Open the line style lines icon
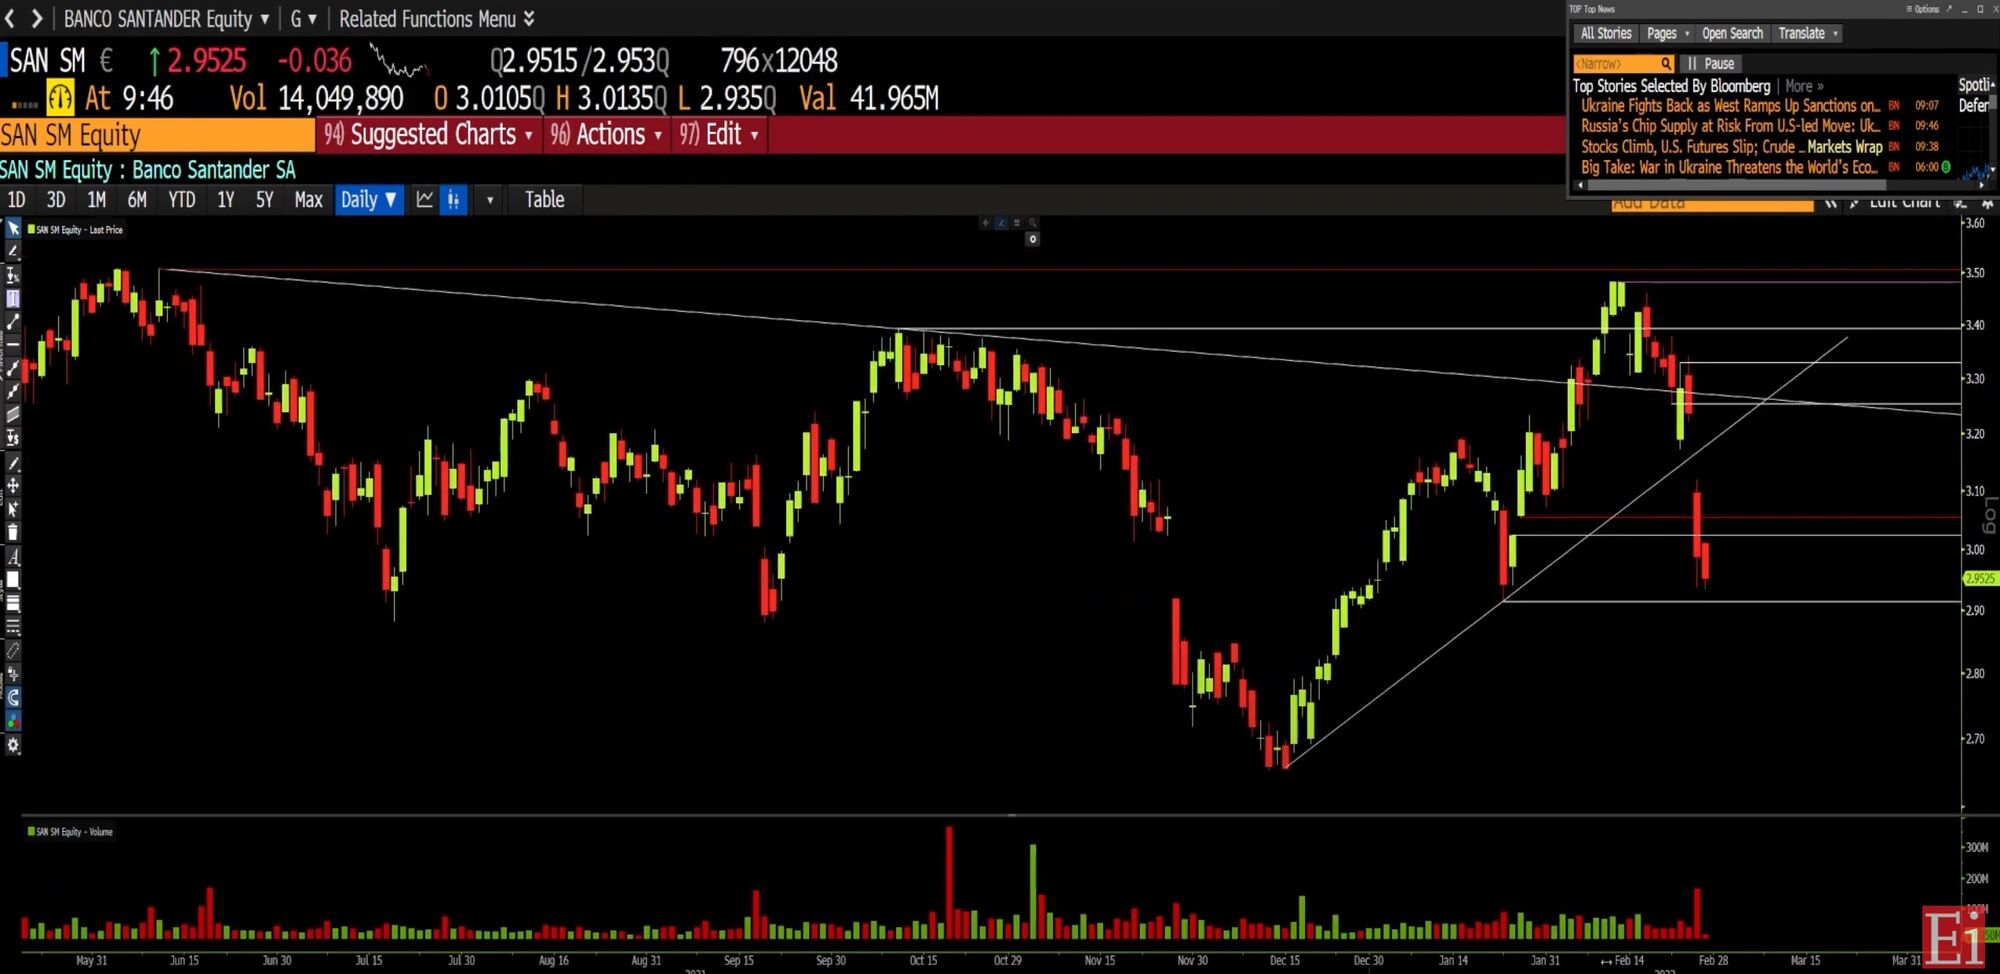This screenshot has height=974, width=2000. 13,626
